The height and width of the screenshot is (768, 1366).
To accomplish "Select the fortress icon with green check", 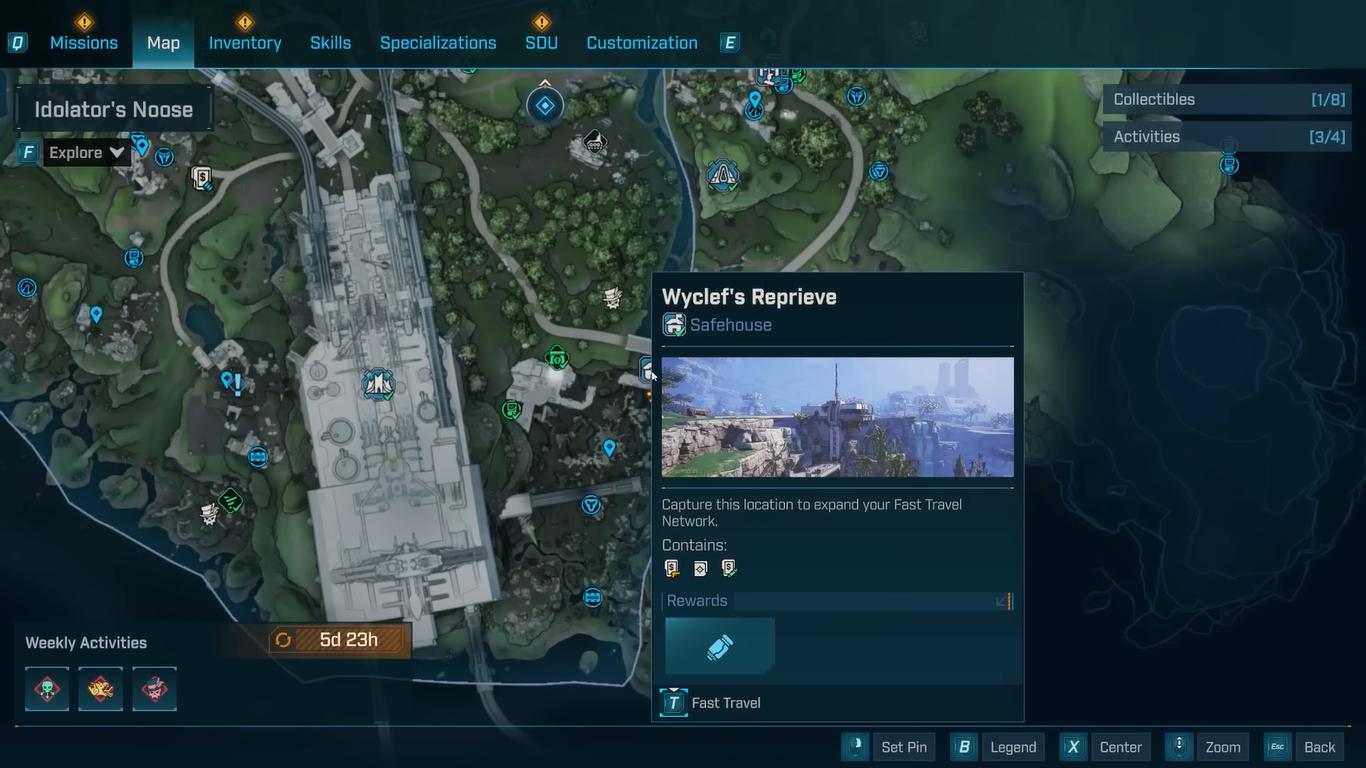I will click(378, 384).
